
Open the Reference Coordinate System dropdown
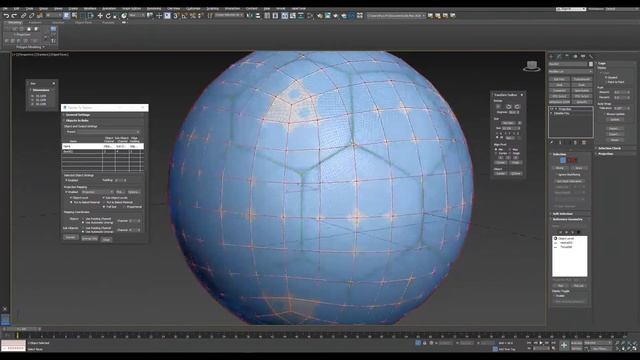tap(137, 16)
